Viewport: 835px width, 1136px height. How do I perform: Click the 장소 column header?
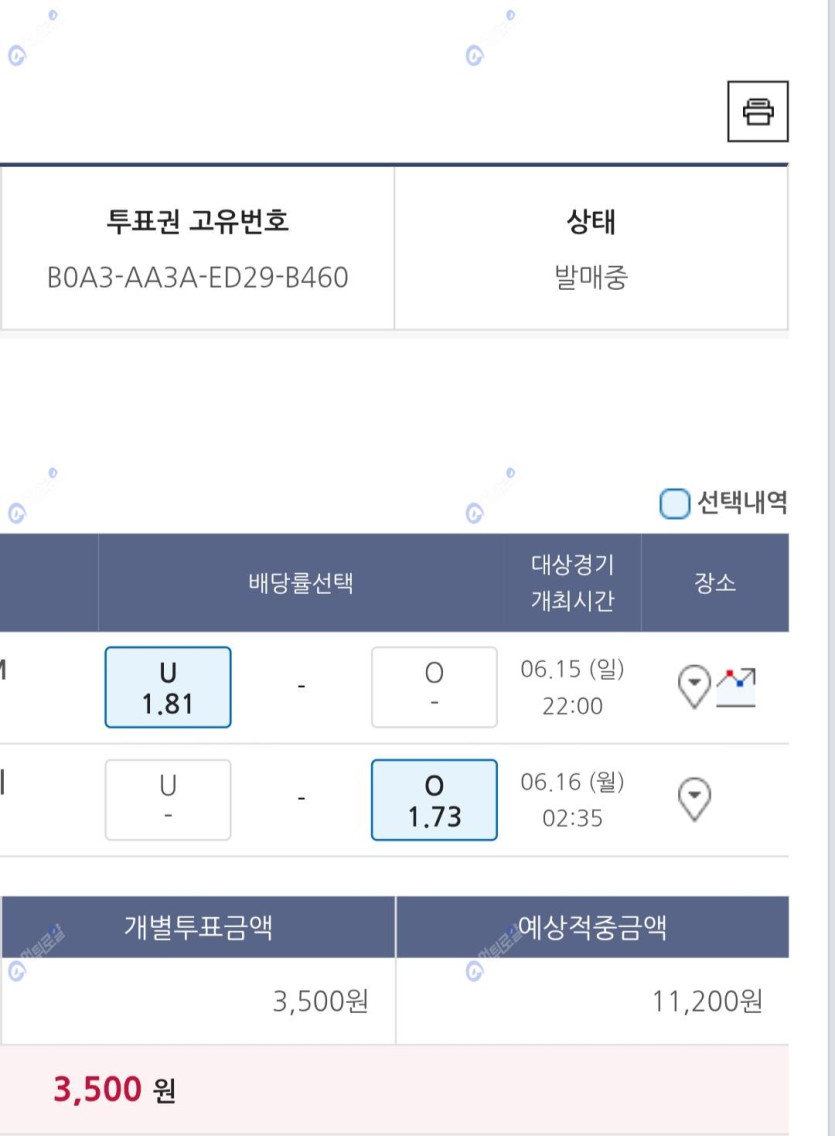point(715,582)
